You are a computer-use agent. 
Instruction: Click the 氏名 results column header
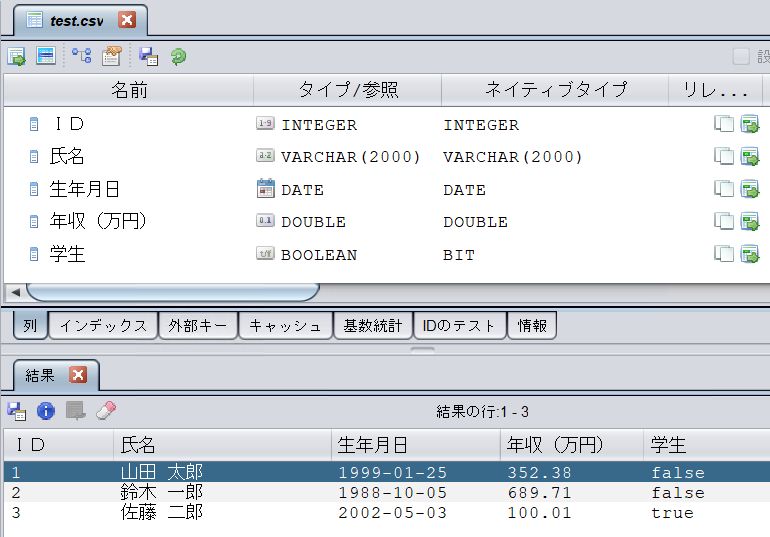(x=222, y=445)
